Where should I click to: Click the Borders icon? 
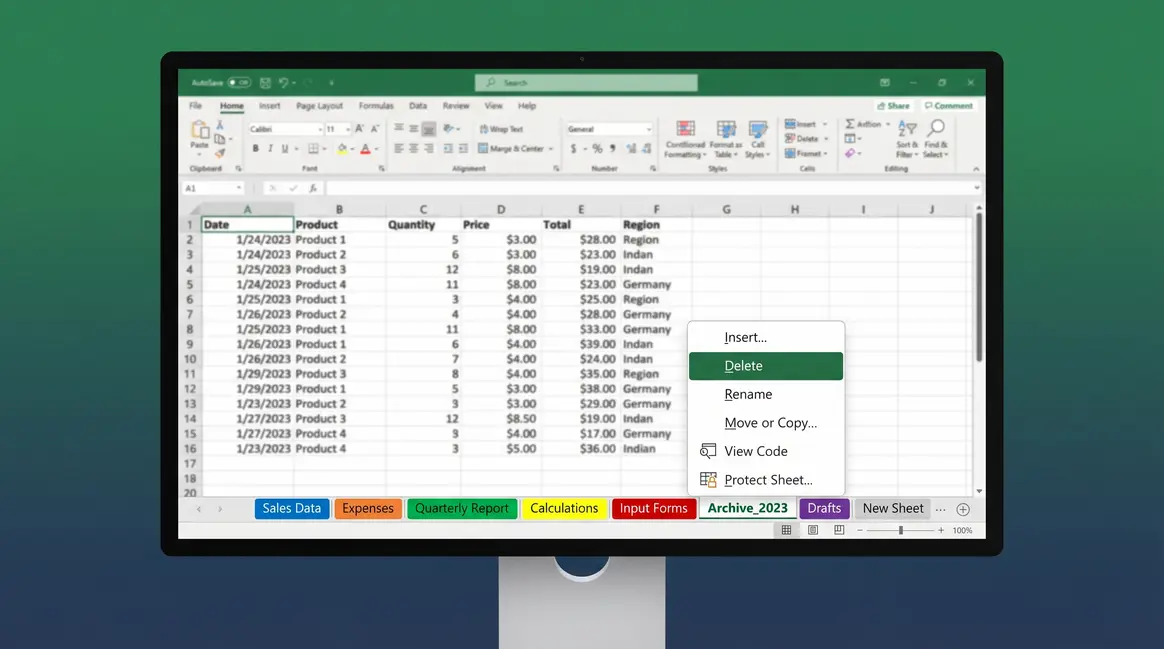click(x=313, y=149)
